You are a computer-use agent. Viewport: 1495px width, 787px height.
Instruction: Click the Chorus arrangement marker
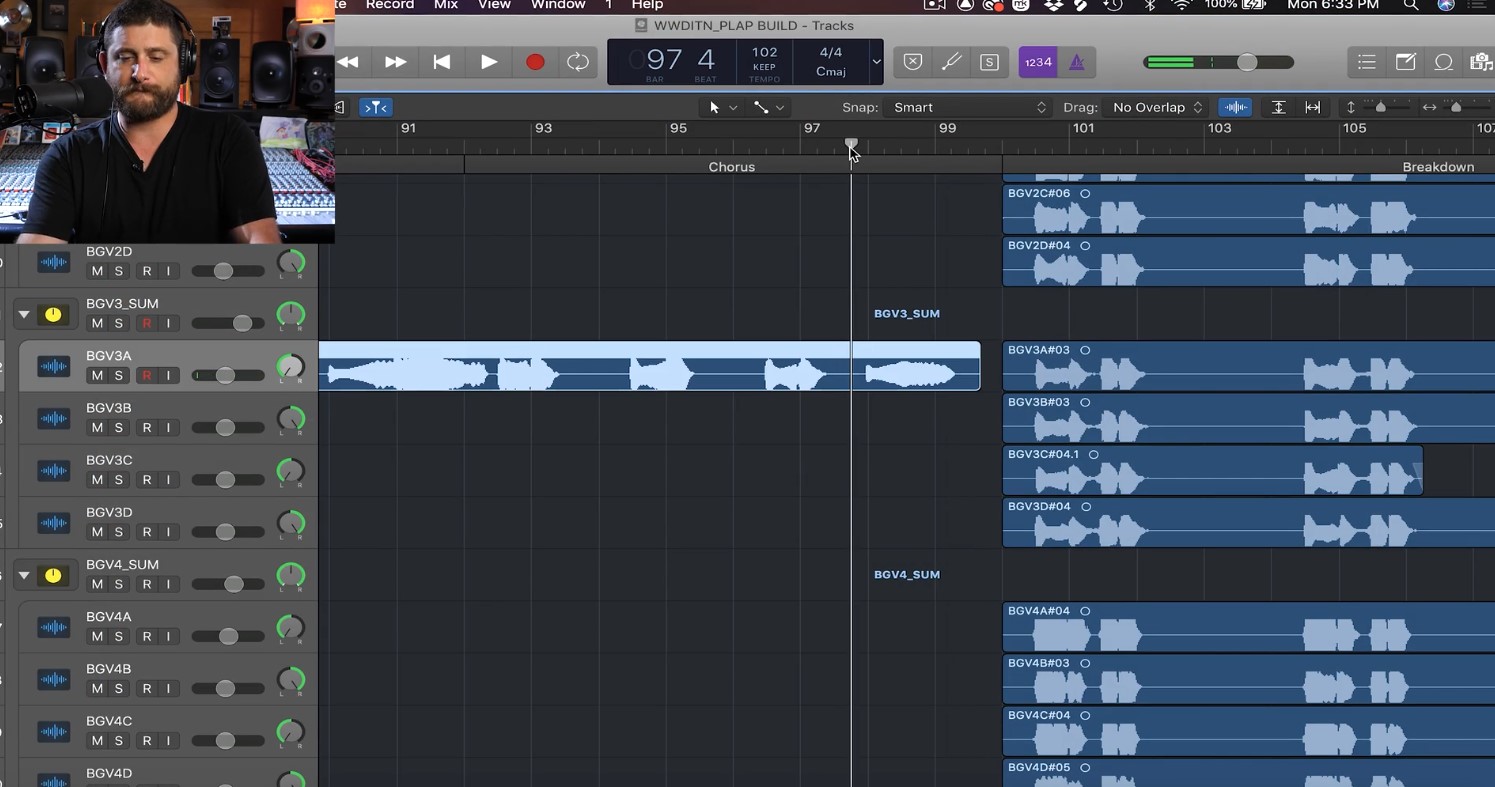tap(732, 167)
